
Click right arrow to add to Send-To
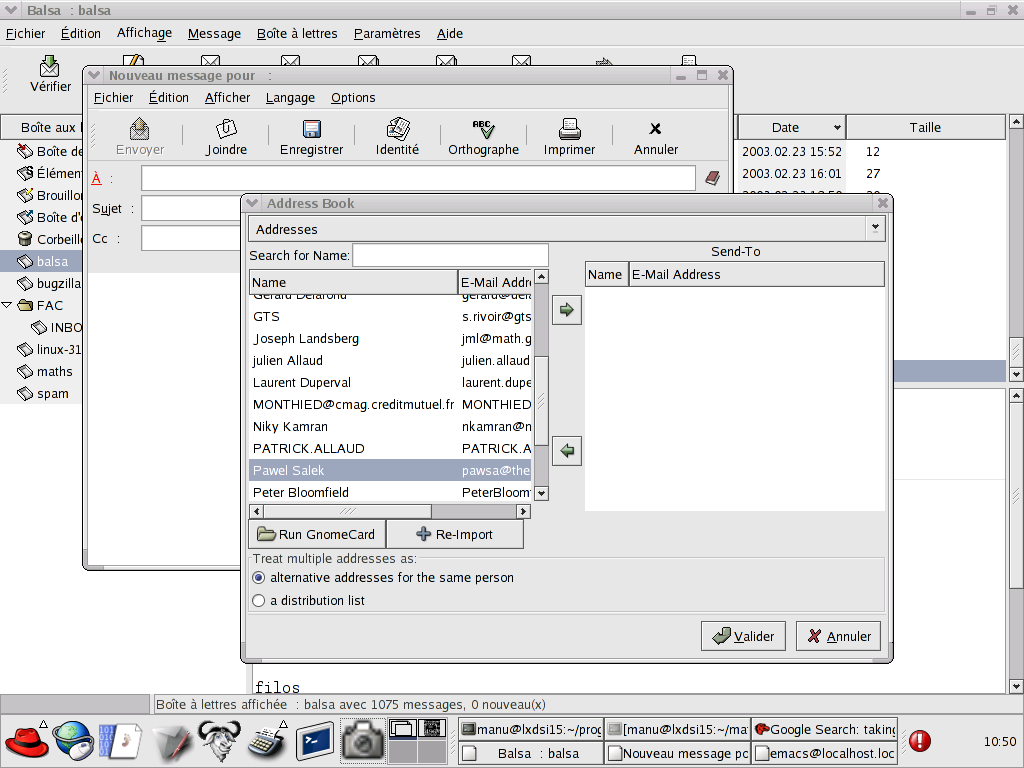coord(567,310)
